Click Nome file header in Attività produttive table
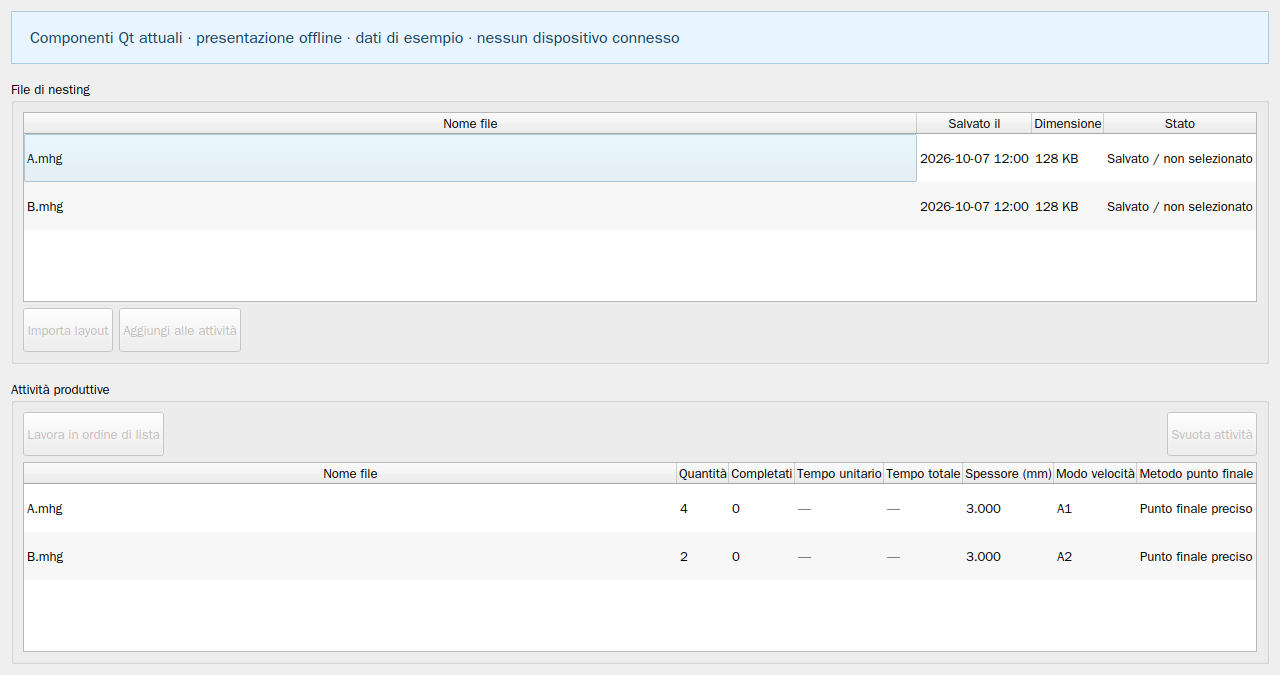The image size is (1280, 675). (350, 474)
